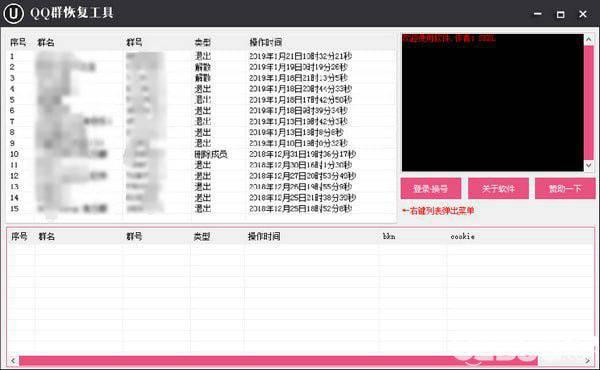Click the log panel's scroll up arrow
Image resolution: width=600 pixels, height=370 pixels.
point(589,39)
